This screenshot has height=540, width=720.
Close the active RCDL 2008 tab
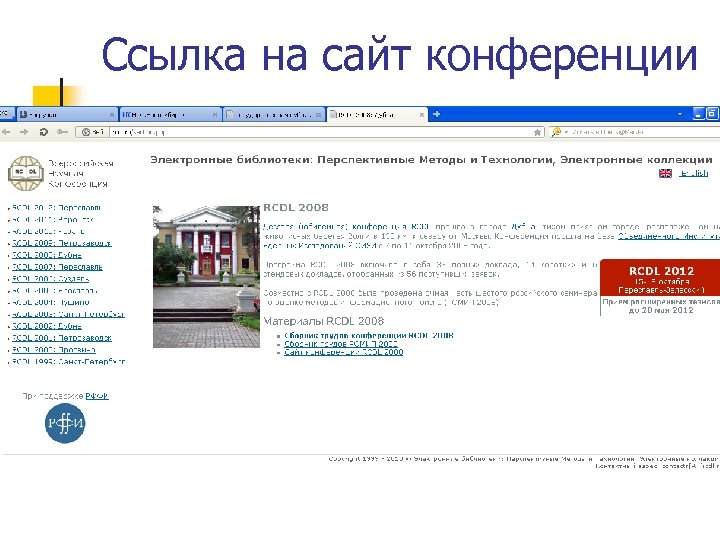(x=422, y=115)
